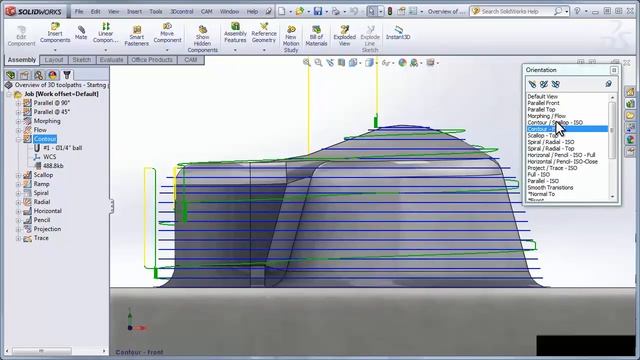Create an Exploded View

pos(344,36)
